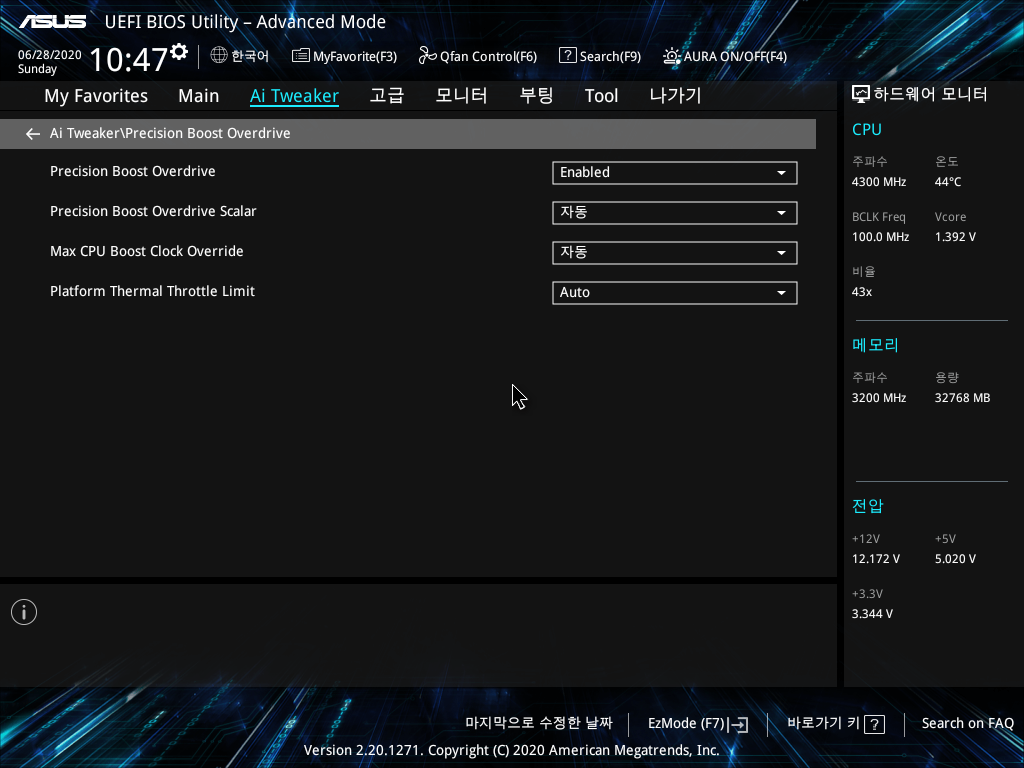Open the Tool tab
The height and width of the screenshot is (768, 1024).
[x=601, y=96]
